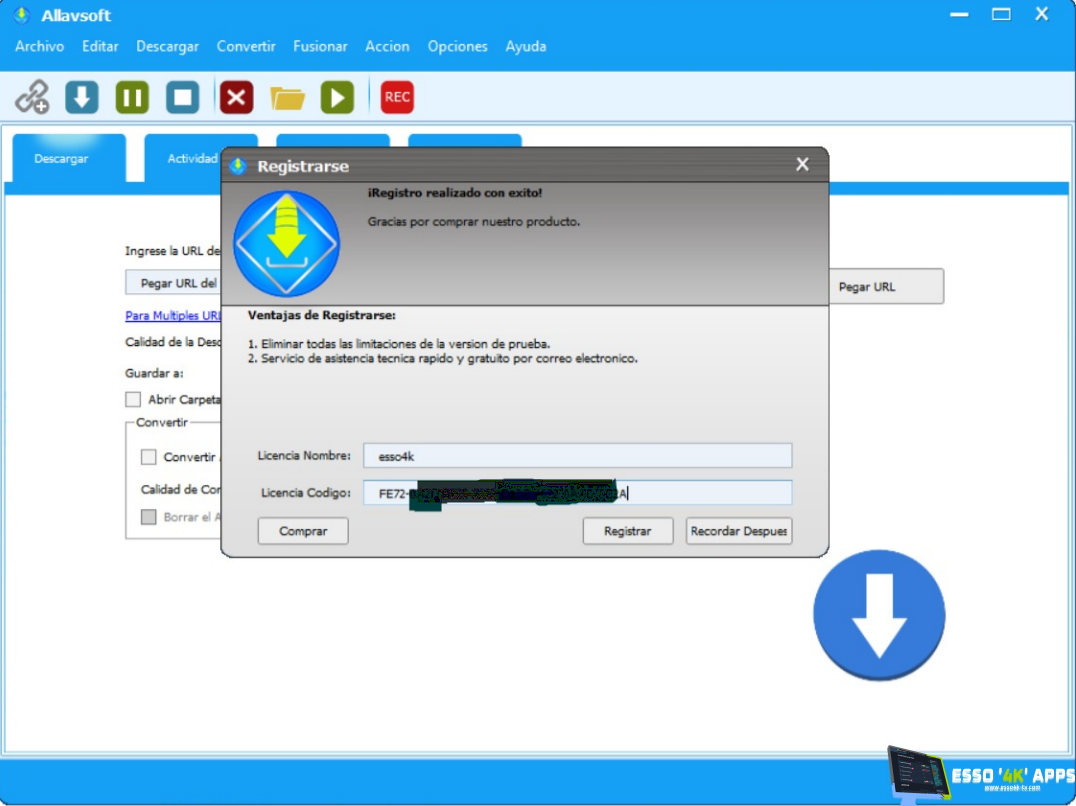Click the large blue download circle button
The image size is (1076, 806).
tap(878, 615)
